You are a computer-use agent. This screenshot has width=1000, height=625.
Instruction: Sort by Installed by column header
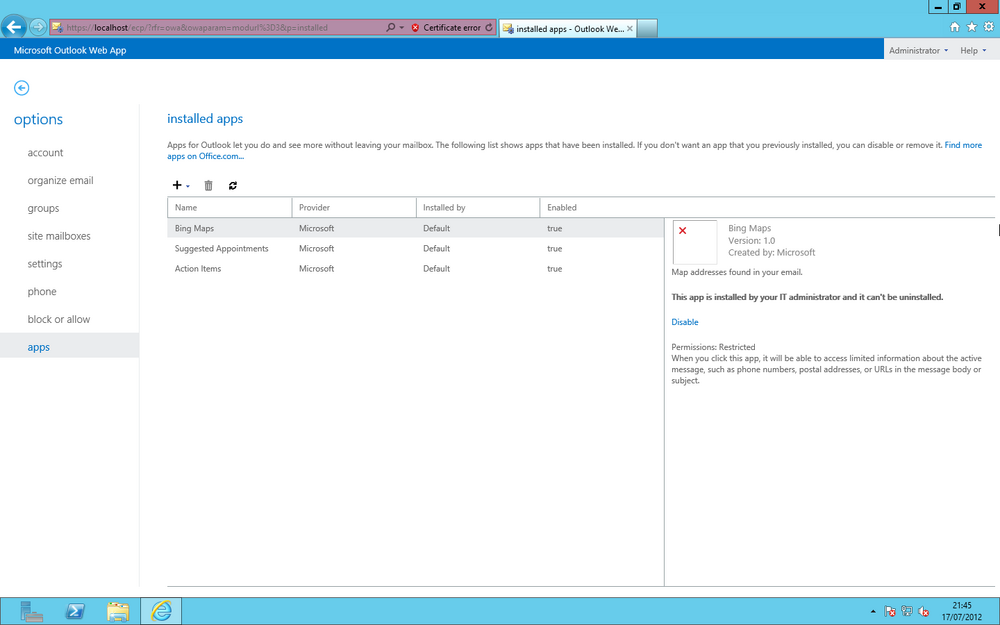[x=478, y=207]
